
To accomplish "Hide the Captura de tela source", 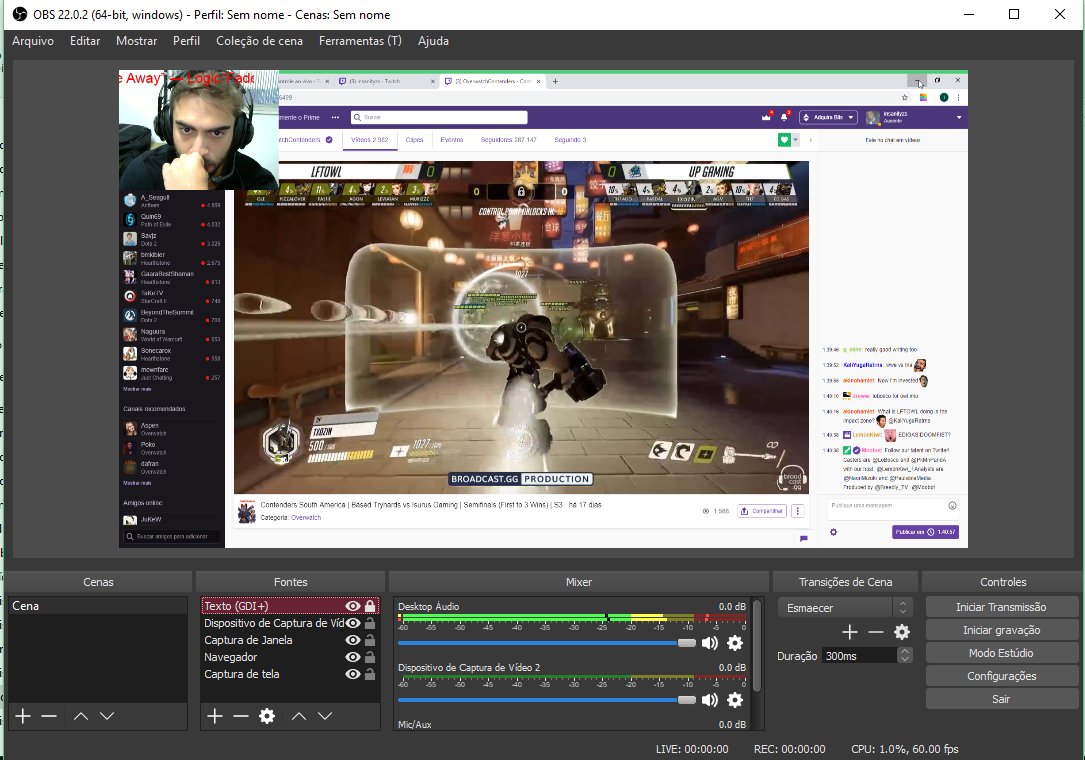I will 353,674.
